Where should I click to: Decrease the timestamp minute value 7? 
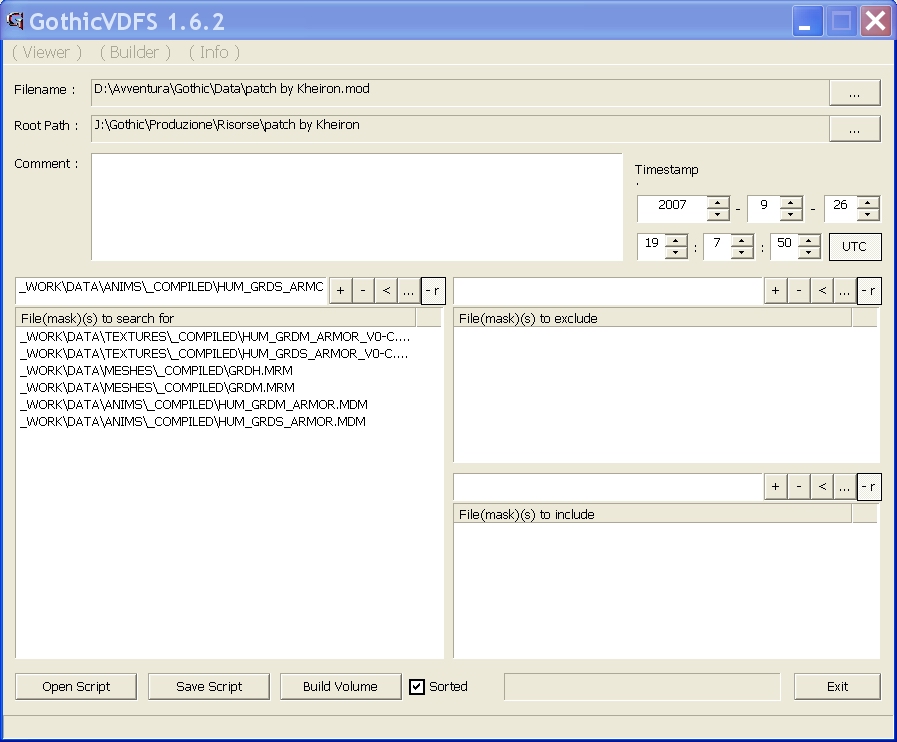(741, 252)
